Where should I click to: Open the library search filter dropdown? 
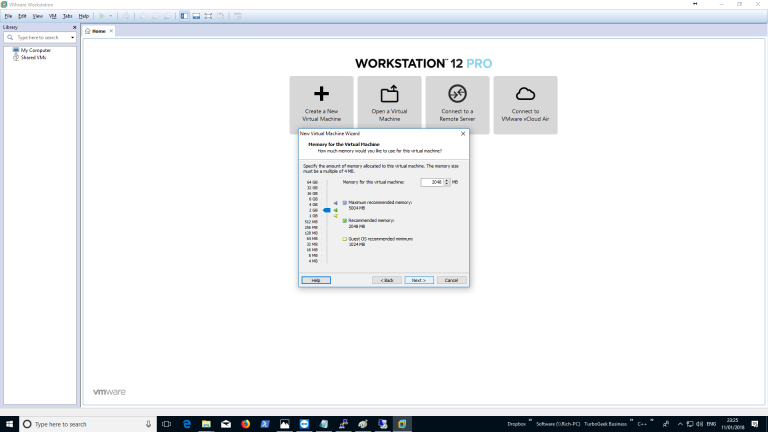pos(72,37)
